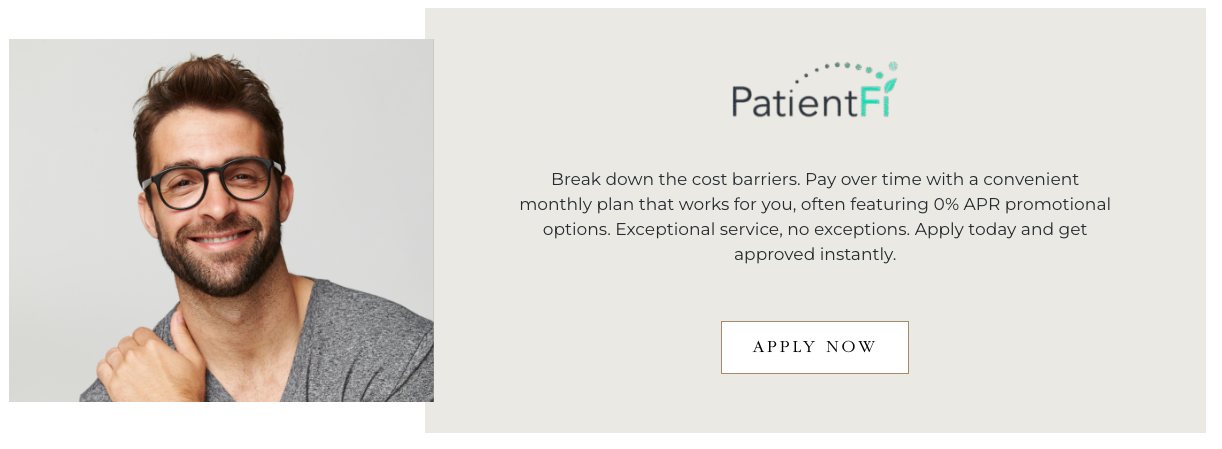Click the APPLY NOW button
Image resolution: width=1222 pixels, height=449 pixels.
pyautogui.click(x=814, y=347)
